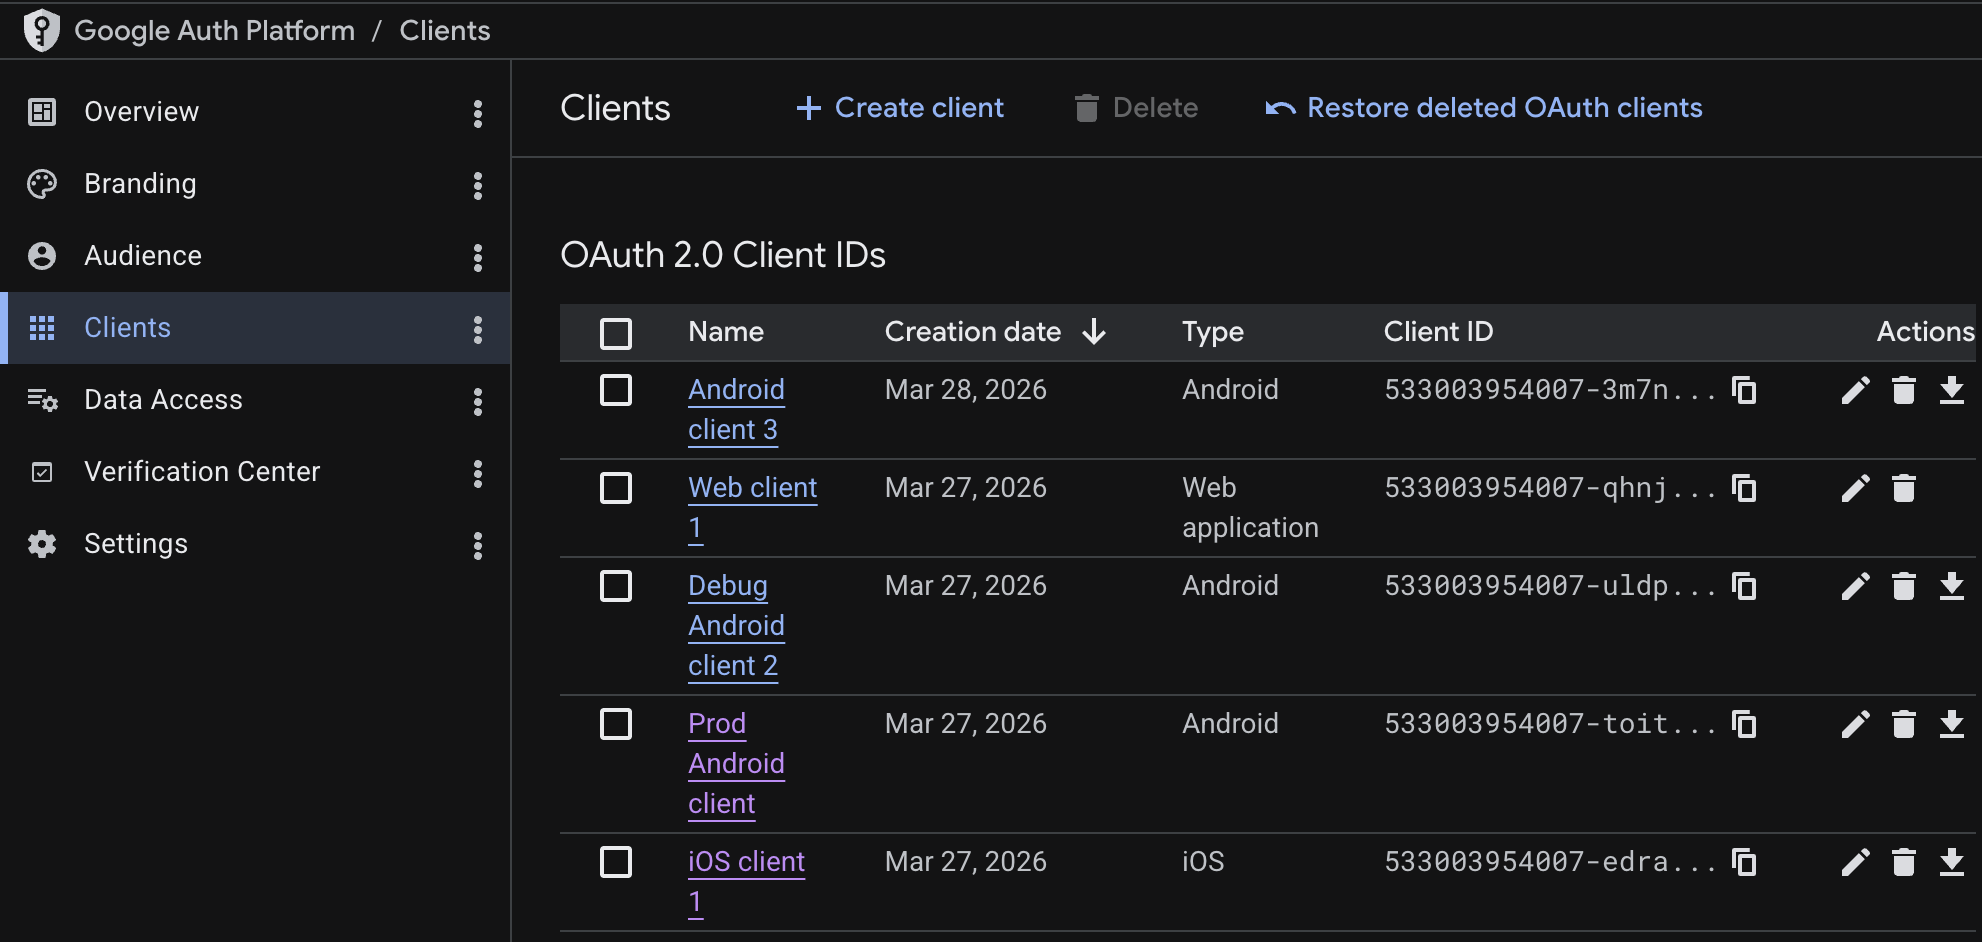Open the Verification Center more-options menu
Image resolution: width=1982 pixels, height=942 pixels.
tap(478, 473)
